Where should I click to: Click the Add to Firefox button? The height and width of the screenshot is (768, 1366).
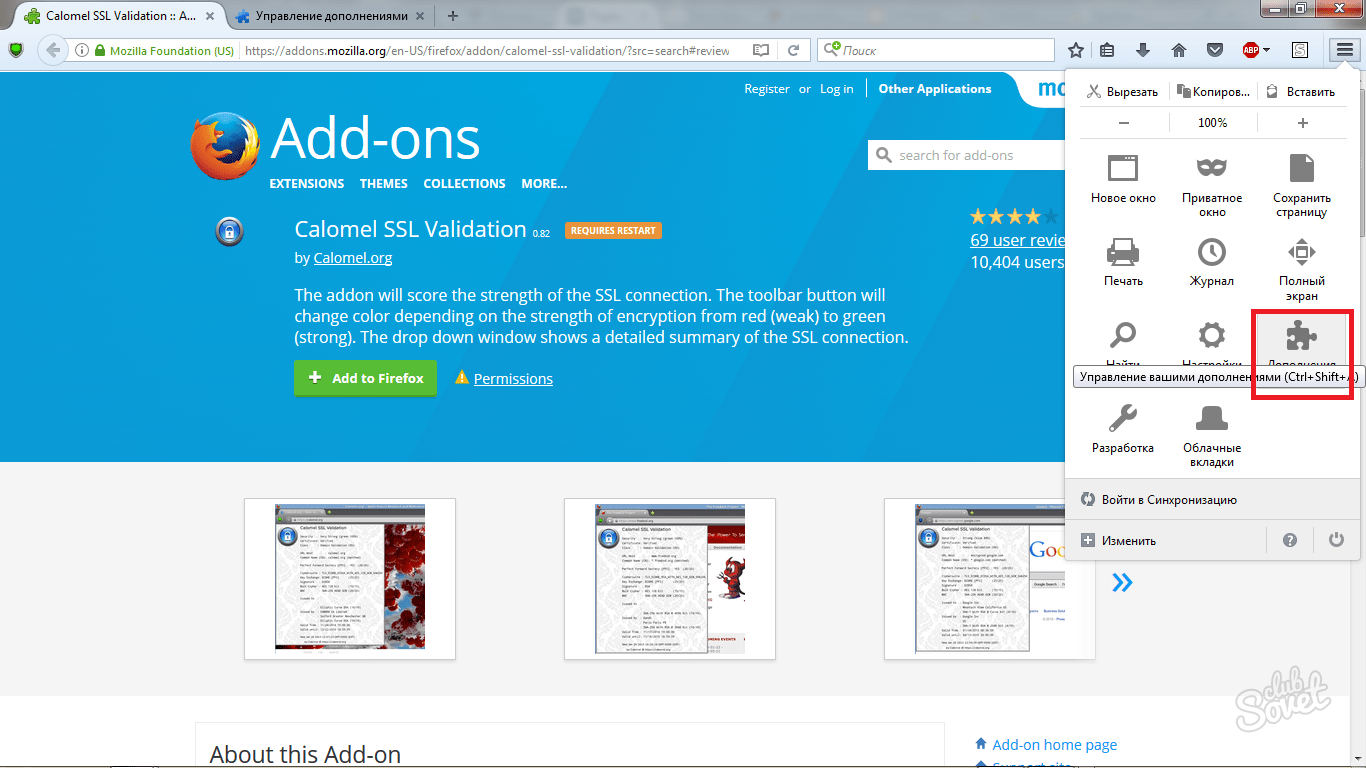[365, 378]
